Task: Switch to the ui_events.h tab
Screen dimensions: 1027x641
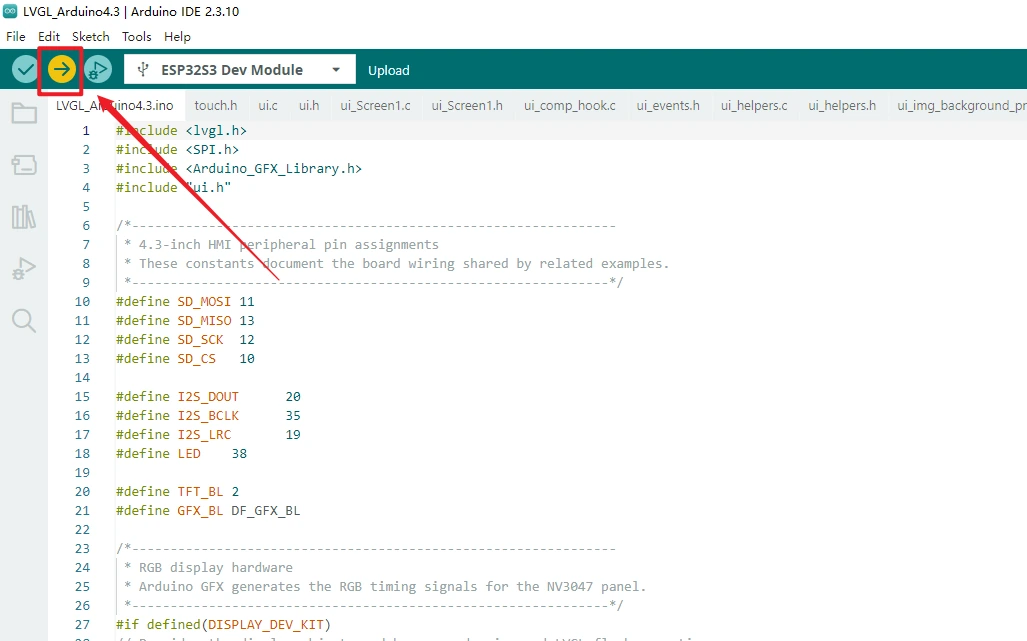Action: (x=668, y=105)
